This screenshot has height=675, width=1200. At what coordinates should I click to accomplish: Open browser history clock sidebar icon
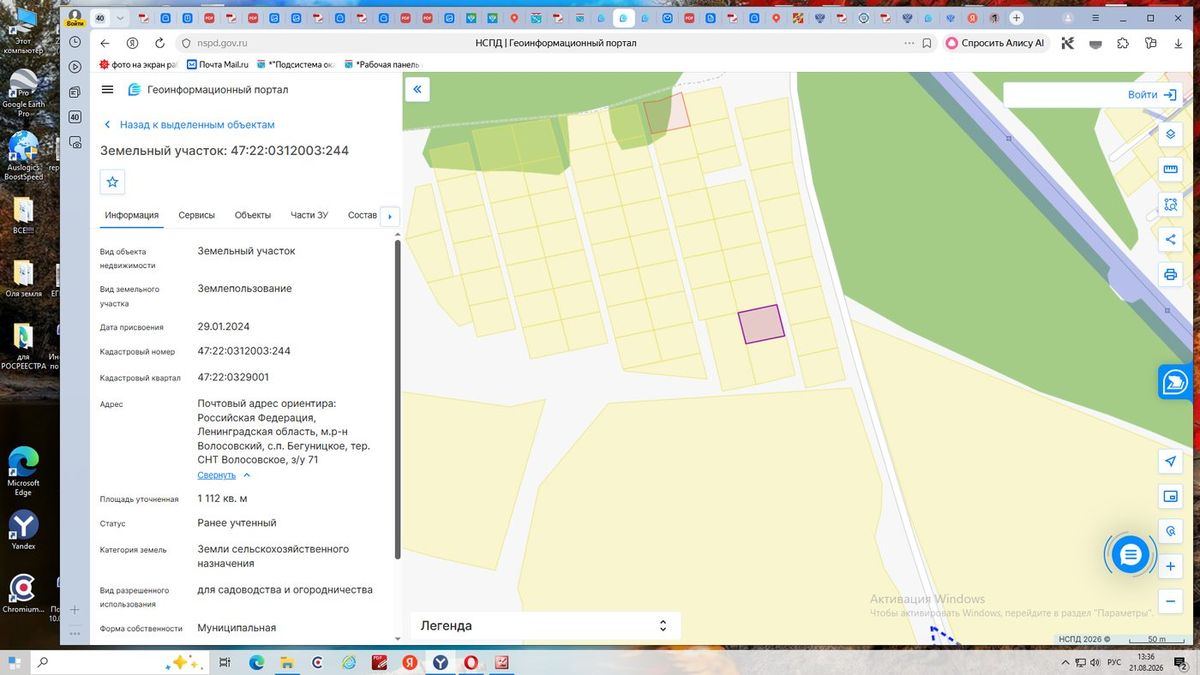click(x=75, y=42)
